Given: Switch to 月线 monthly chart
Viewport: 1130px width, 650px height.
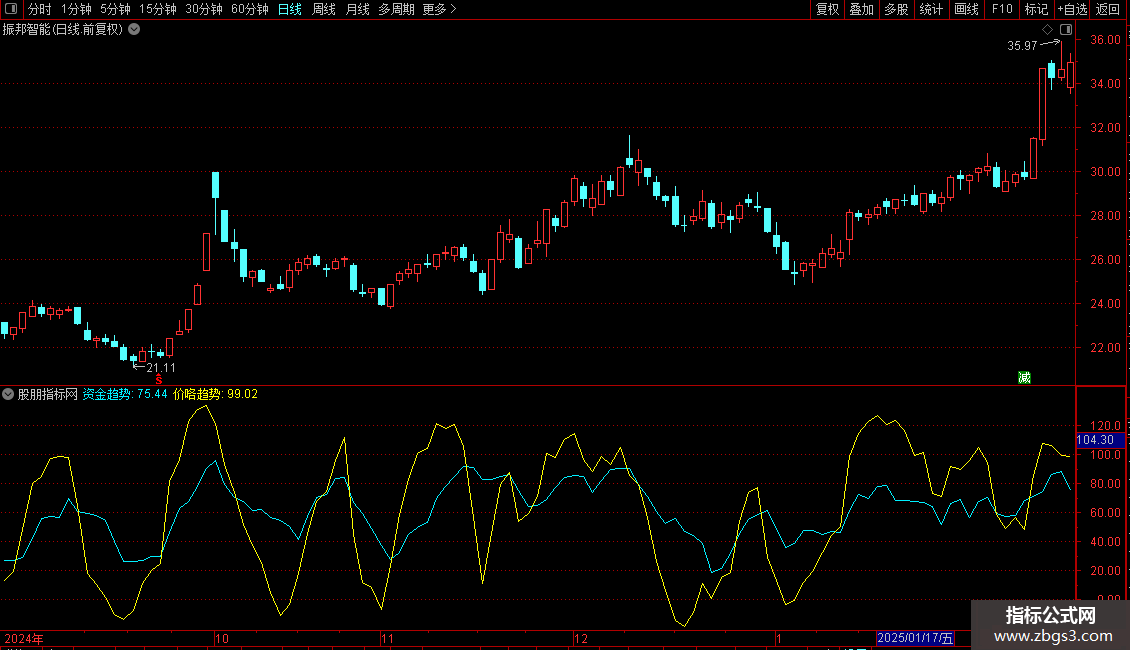Looking at the screenshot, I should 357,9.
